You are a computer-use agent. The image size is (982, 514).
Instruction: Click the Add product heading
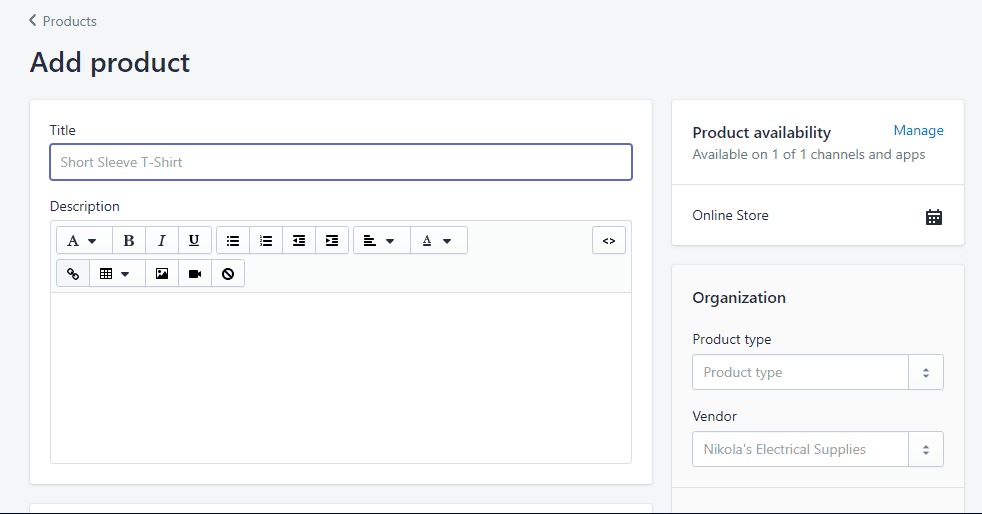point(110,63)
